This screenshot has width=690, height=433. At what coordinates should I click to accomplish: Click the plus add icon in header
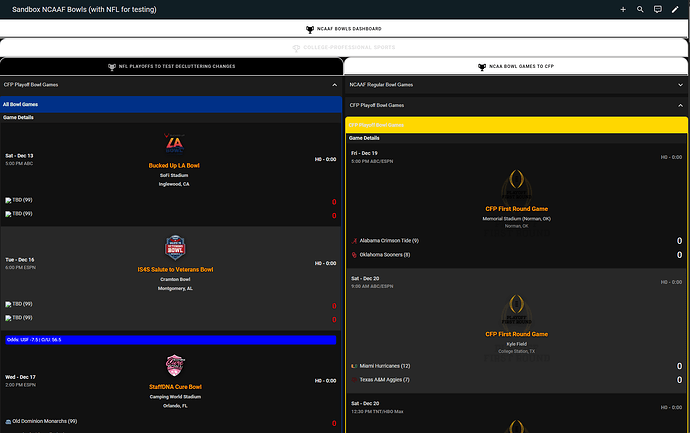[x=623, y=9]
